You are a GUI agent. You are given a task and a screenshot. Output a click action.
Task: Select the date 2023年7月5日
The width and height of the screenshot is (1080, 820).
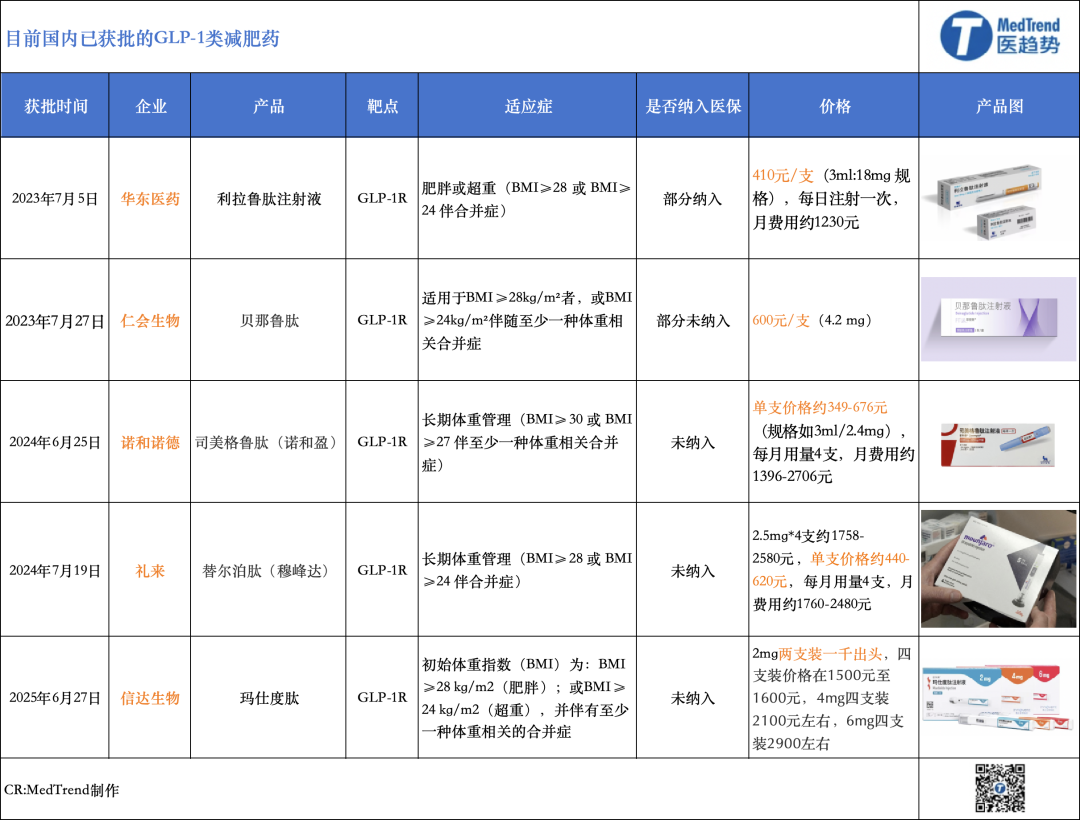pos(55,199)
